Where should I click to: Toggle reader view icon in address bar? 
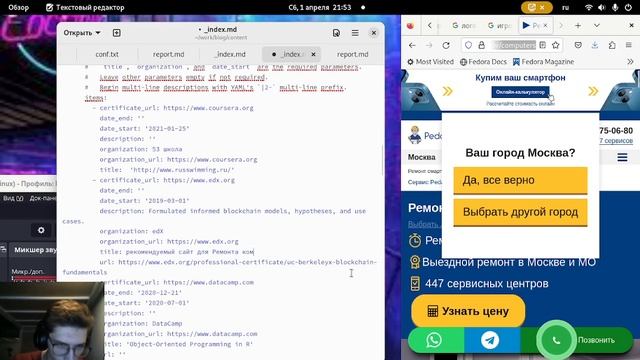pyautogui.click(x=542, y=45)
